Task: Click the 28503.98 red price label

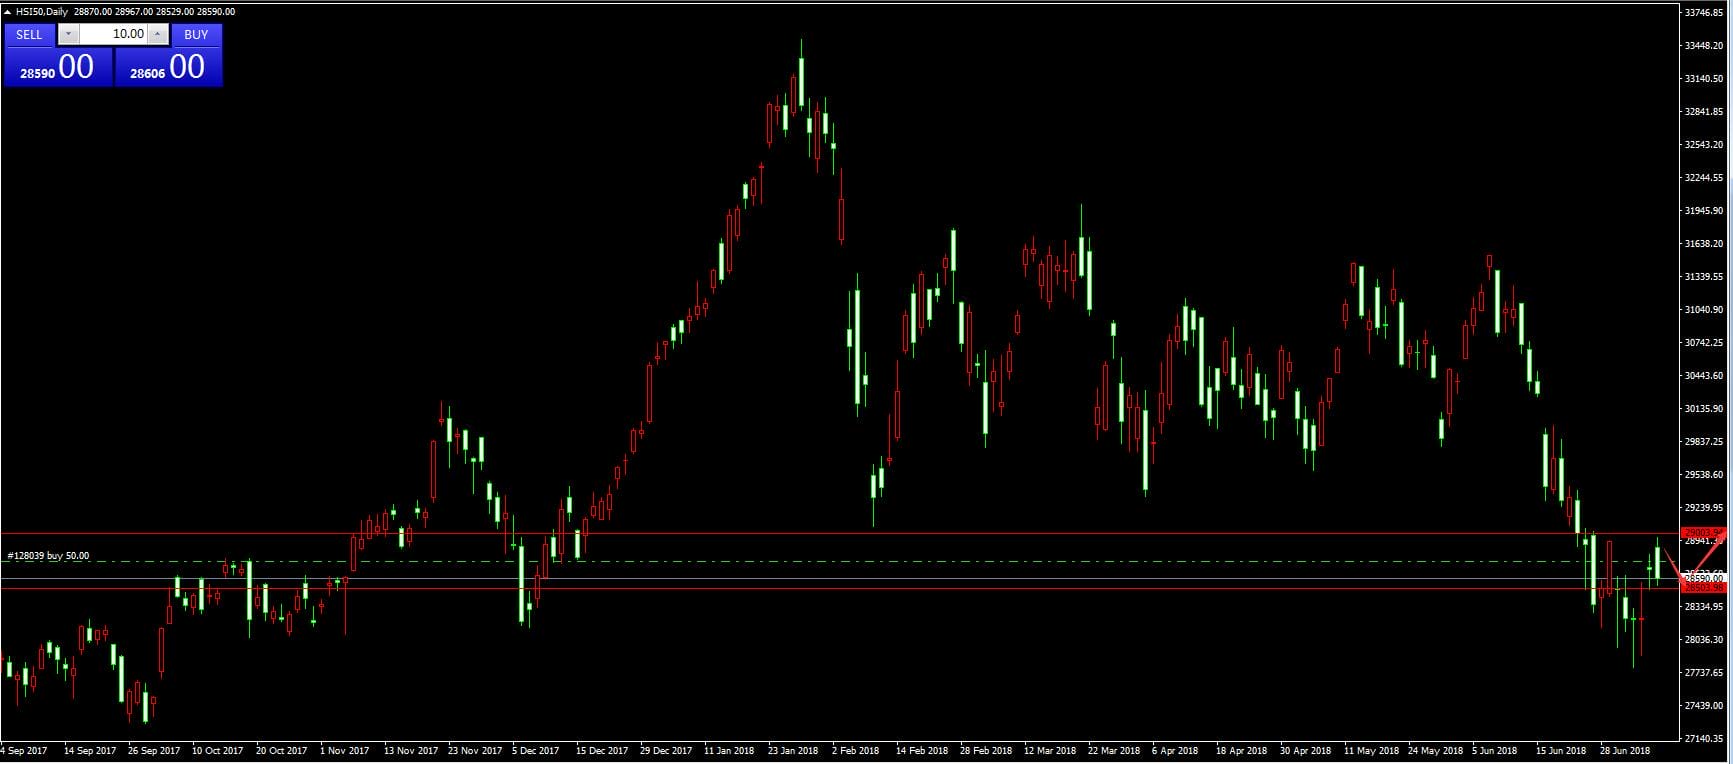Action: tap(1702, 588)
